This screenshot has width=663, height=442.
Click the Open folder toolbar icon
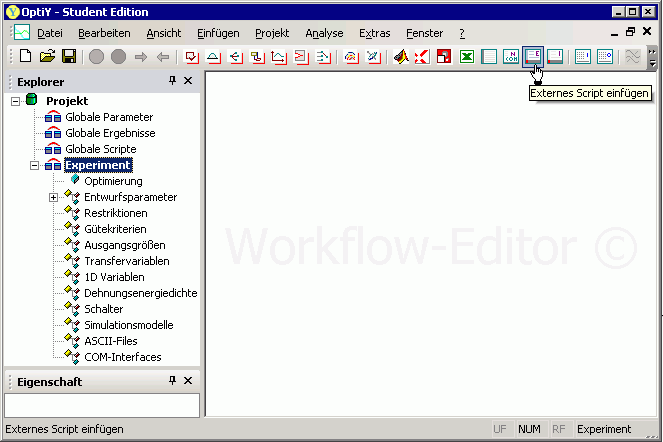tap(47, 57)
